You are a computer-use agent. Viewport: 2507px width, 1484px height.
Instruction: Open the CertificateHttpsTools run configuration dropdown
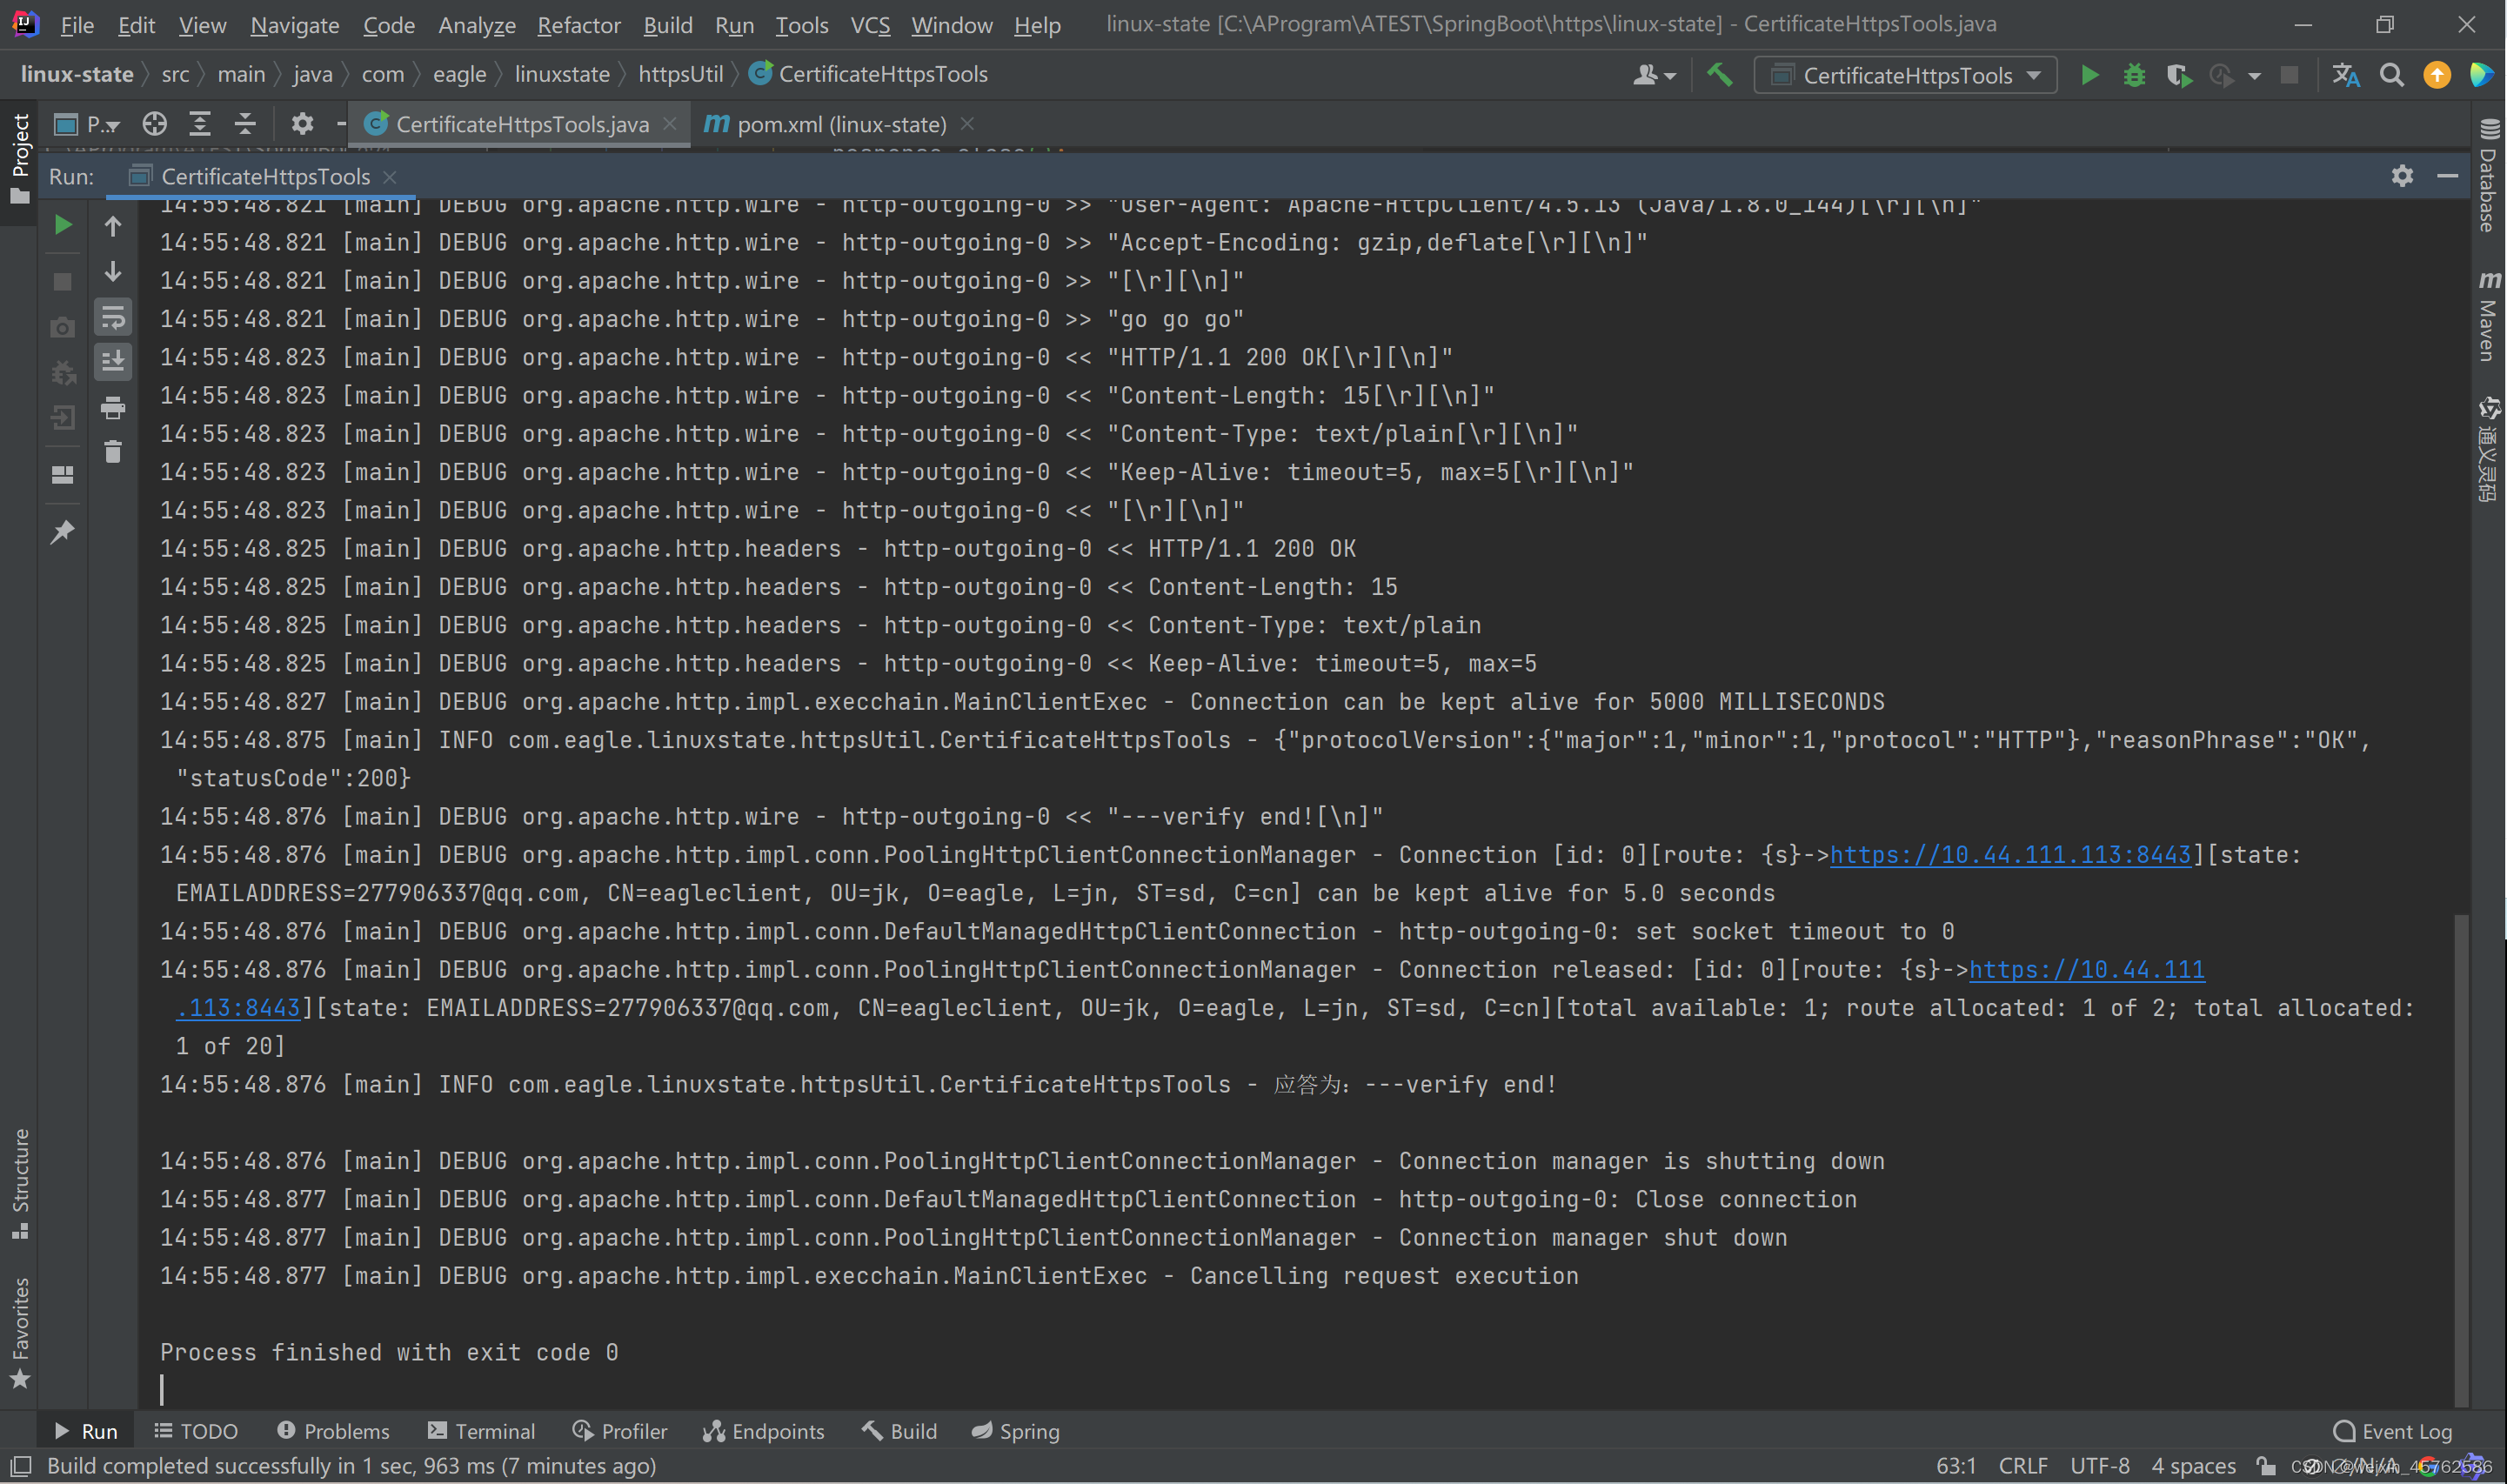(x=1903, y=74)
